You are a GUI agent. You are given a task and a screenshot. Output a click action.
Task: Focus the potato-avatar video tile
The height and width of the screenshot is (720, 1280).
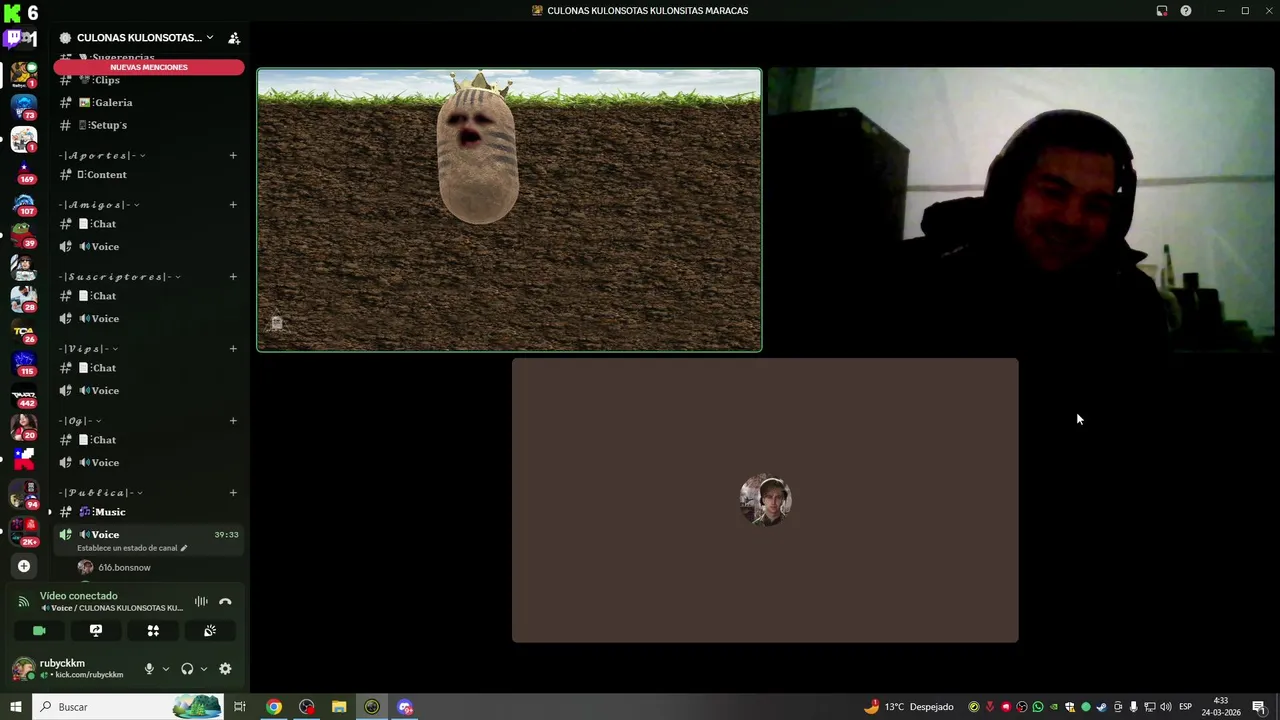(509, 210)
